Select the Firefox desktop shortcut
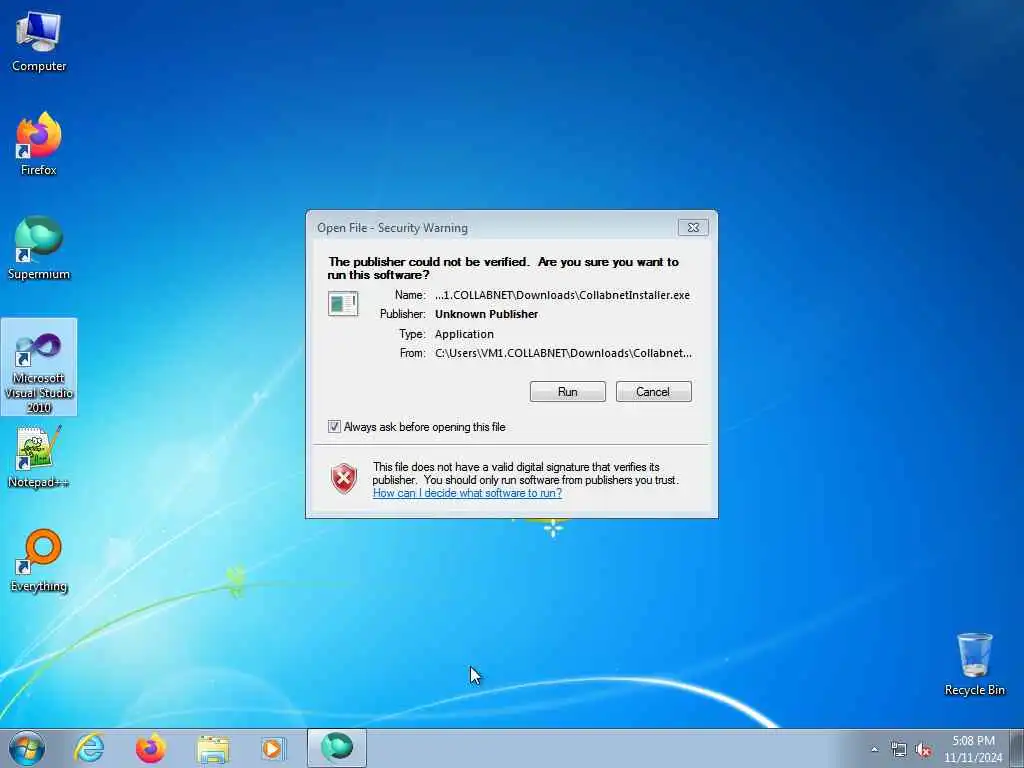 39,144
